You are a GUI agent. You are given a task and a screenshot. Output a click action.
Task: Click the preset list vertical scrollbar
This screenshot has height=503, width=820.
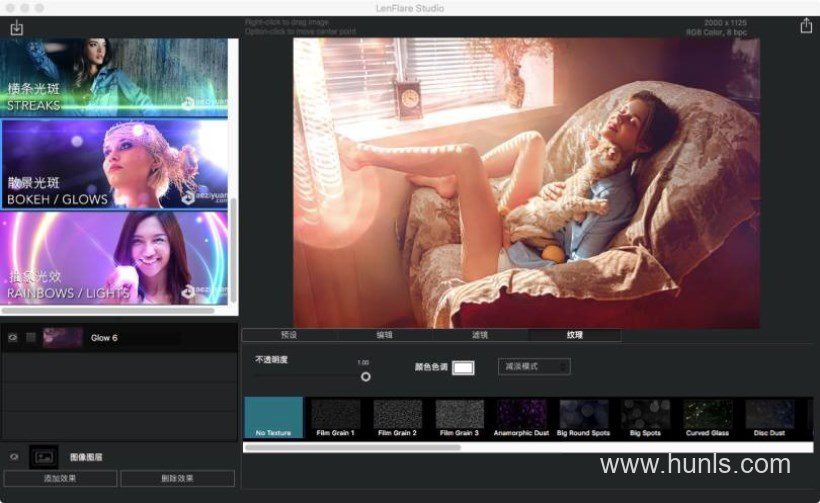(233, 250)
